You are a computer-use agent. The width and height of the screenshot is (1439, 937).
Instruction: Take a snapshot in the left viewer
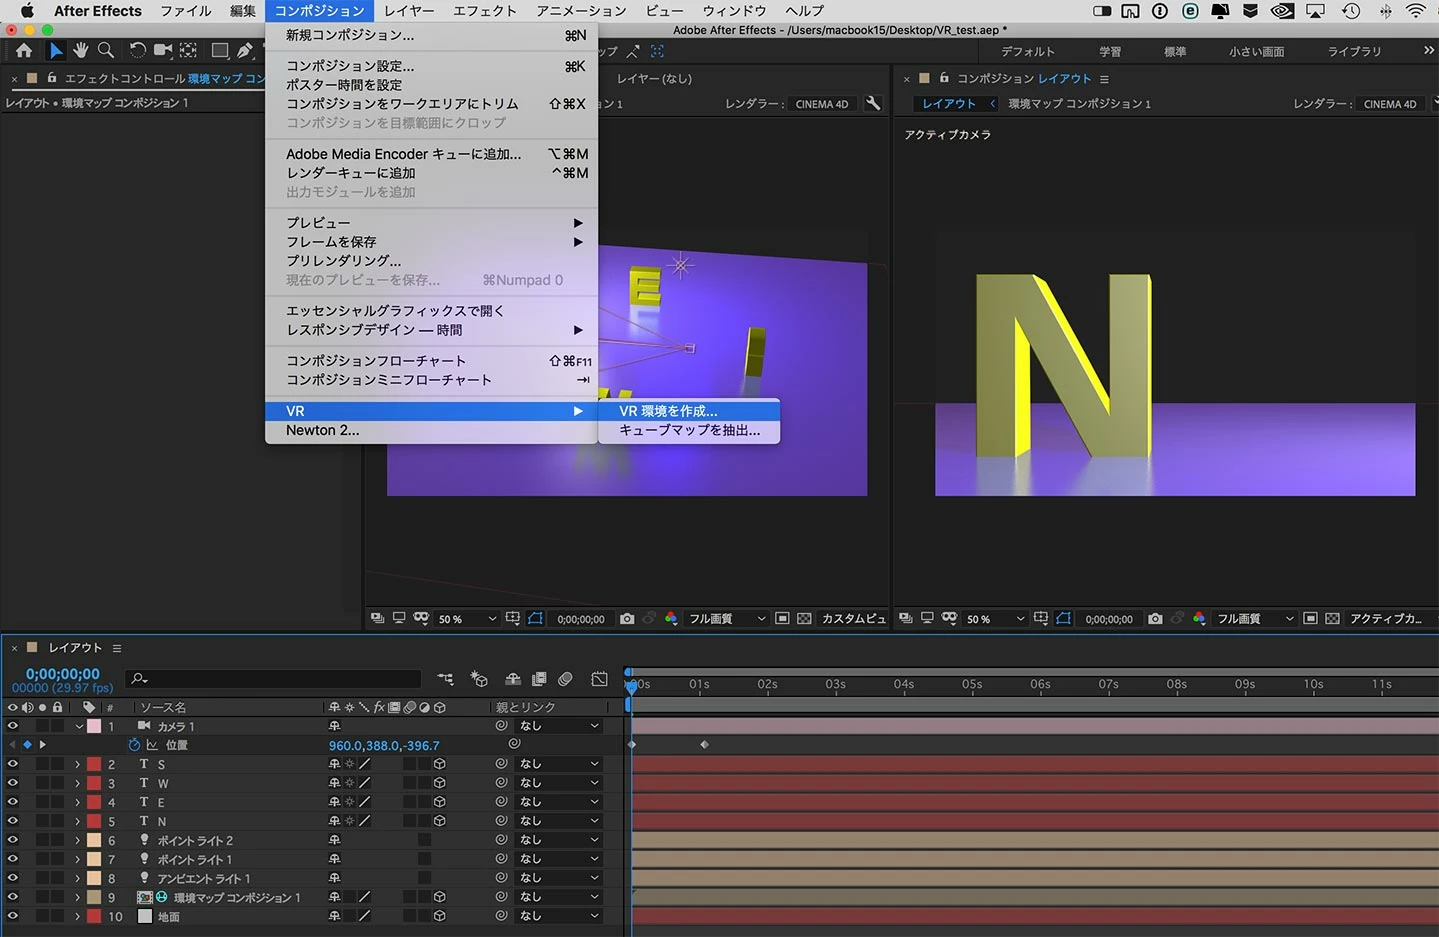pyautogui.click(x=627, y=619)
